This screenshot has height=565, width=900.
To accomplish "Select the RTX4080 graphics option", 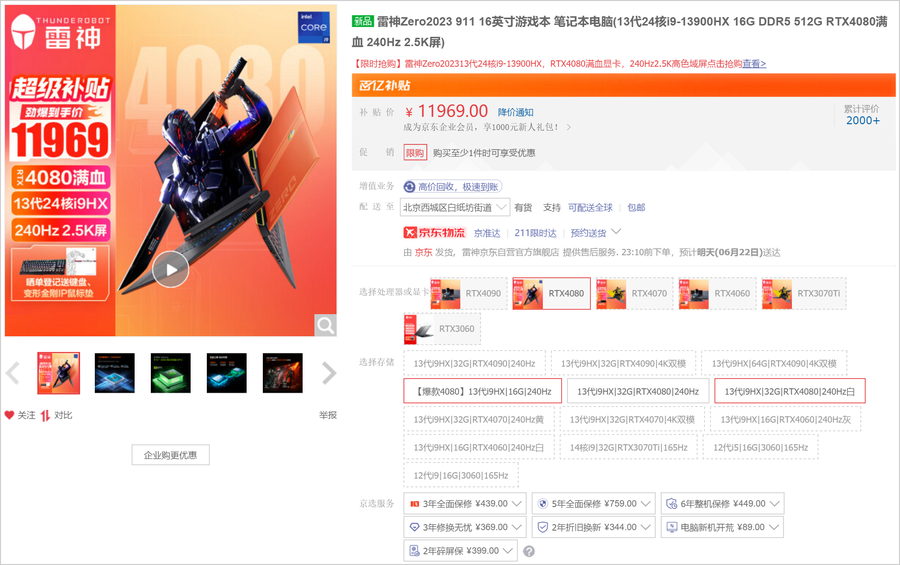I will [x=552, y=293].
